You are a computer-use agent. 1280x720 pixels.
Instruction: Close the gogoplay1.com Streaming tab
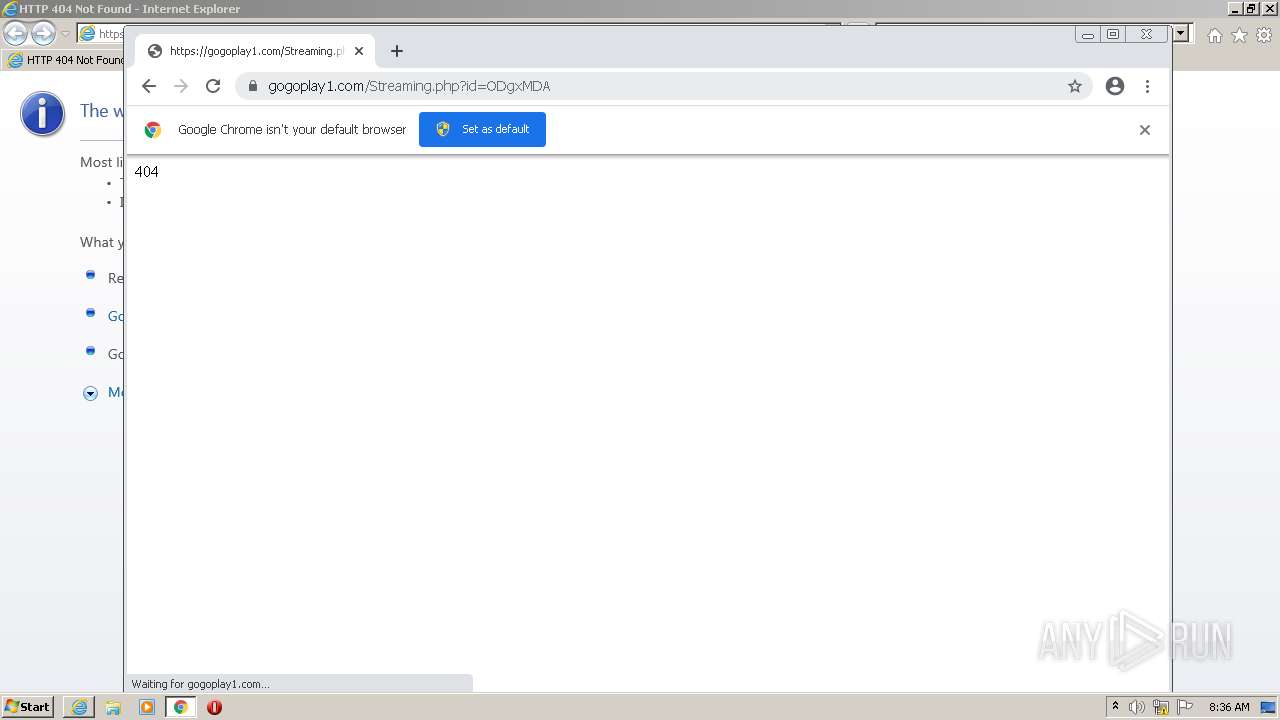(359, 51)
